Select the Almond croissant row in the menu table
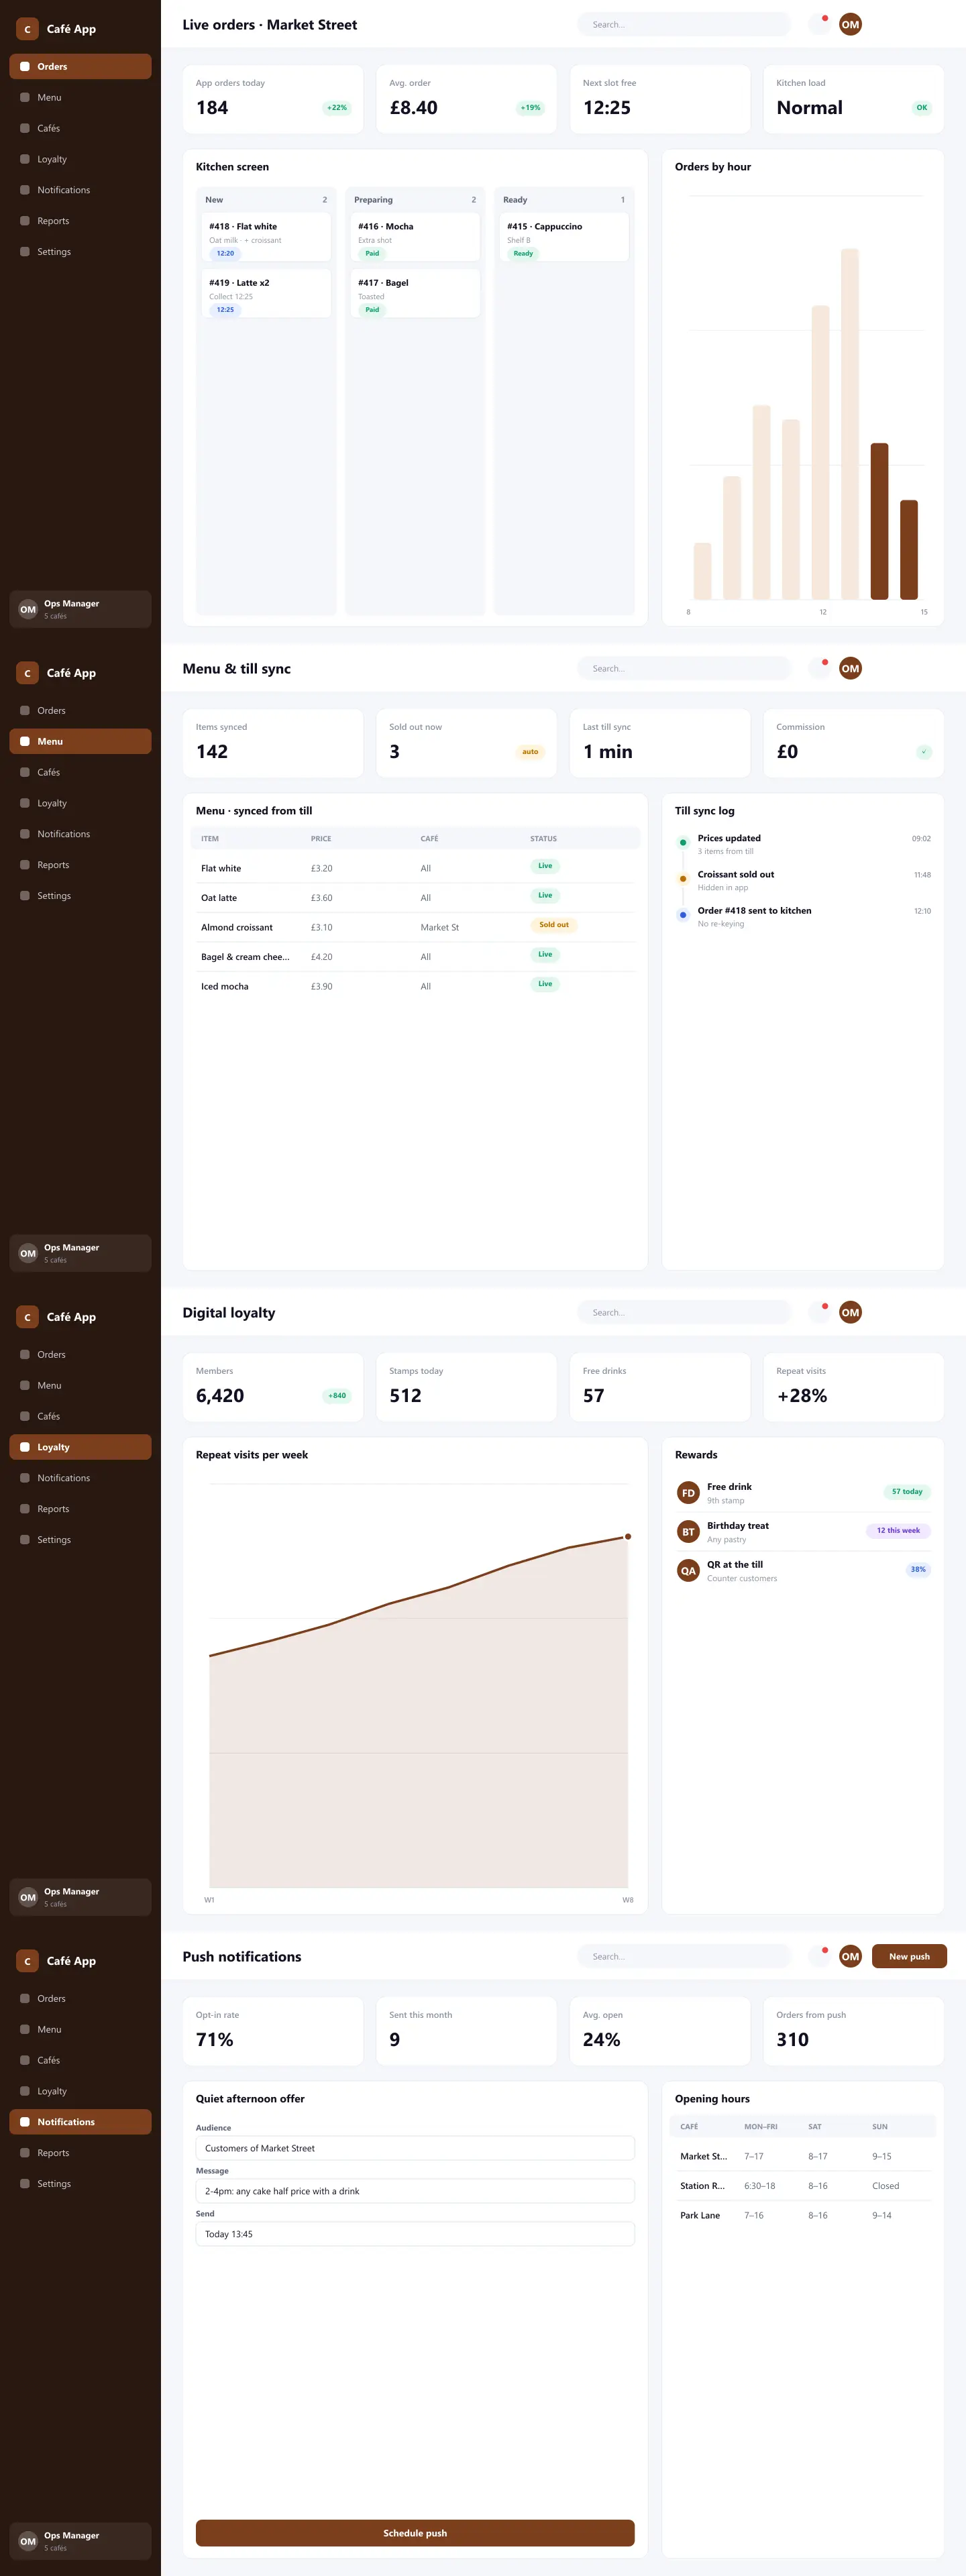The image size is (966, 2576). coord(415,927)
